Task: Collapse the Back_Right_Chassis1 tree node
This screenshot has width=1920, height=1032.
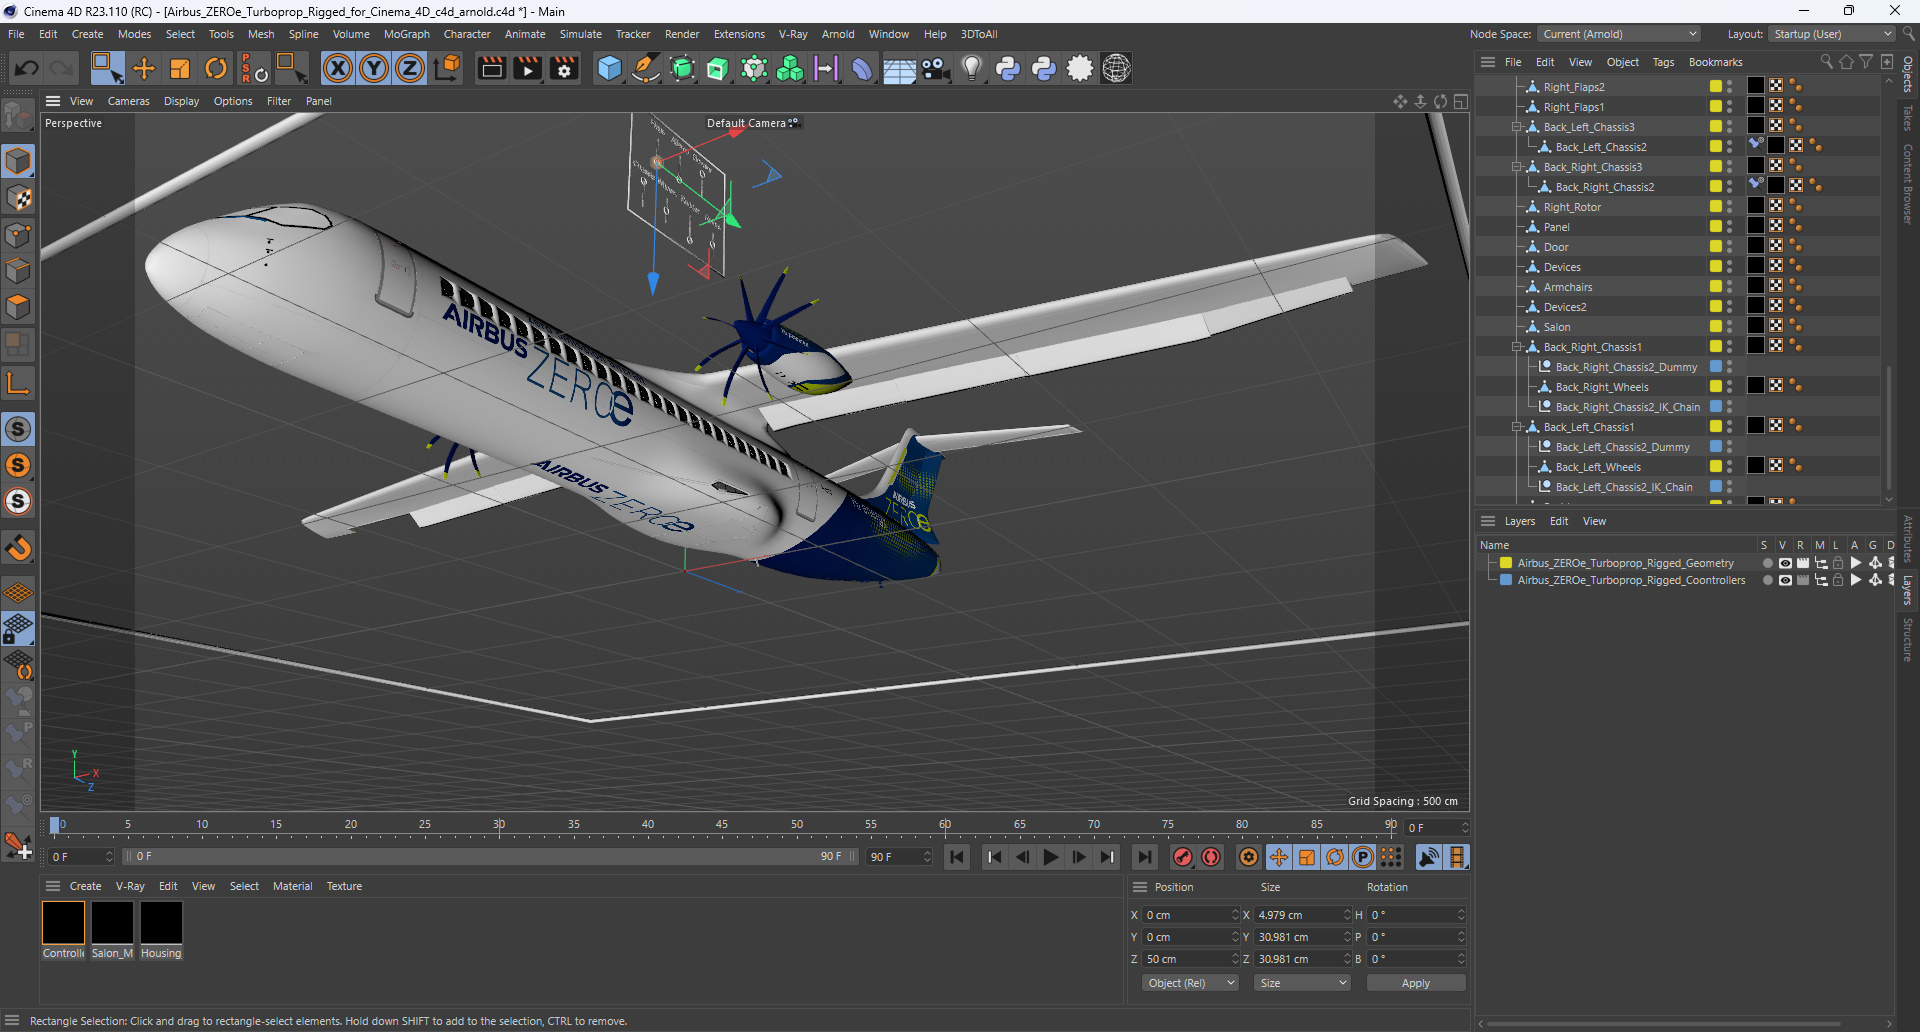Action: [x=1517, y=347]
